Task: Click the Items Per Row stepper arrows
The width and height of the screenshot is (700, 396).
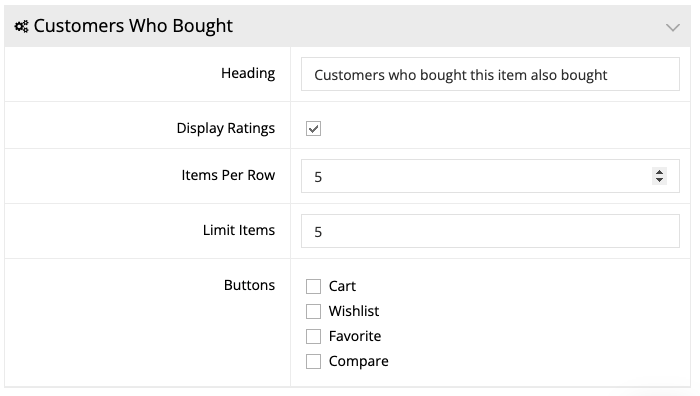Action: (659, 176)
